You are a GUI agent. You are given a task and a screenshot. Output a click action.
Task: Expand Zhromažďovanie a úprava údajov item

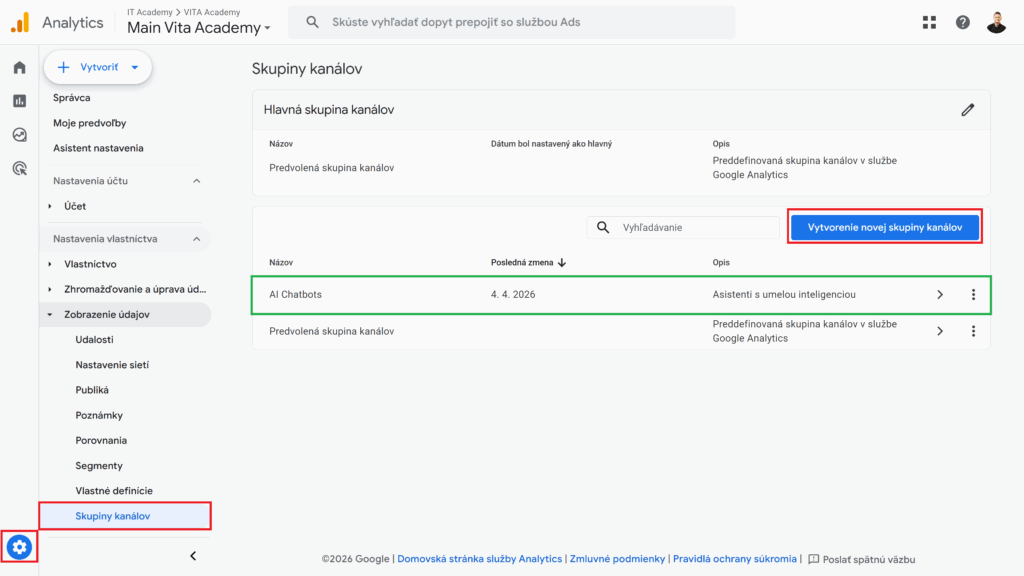[50, 289]
